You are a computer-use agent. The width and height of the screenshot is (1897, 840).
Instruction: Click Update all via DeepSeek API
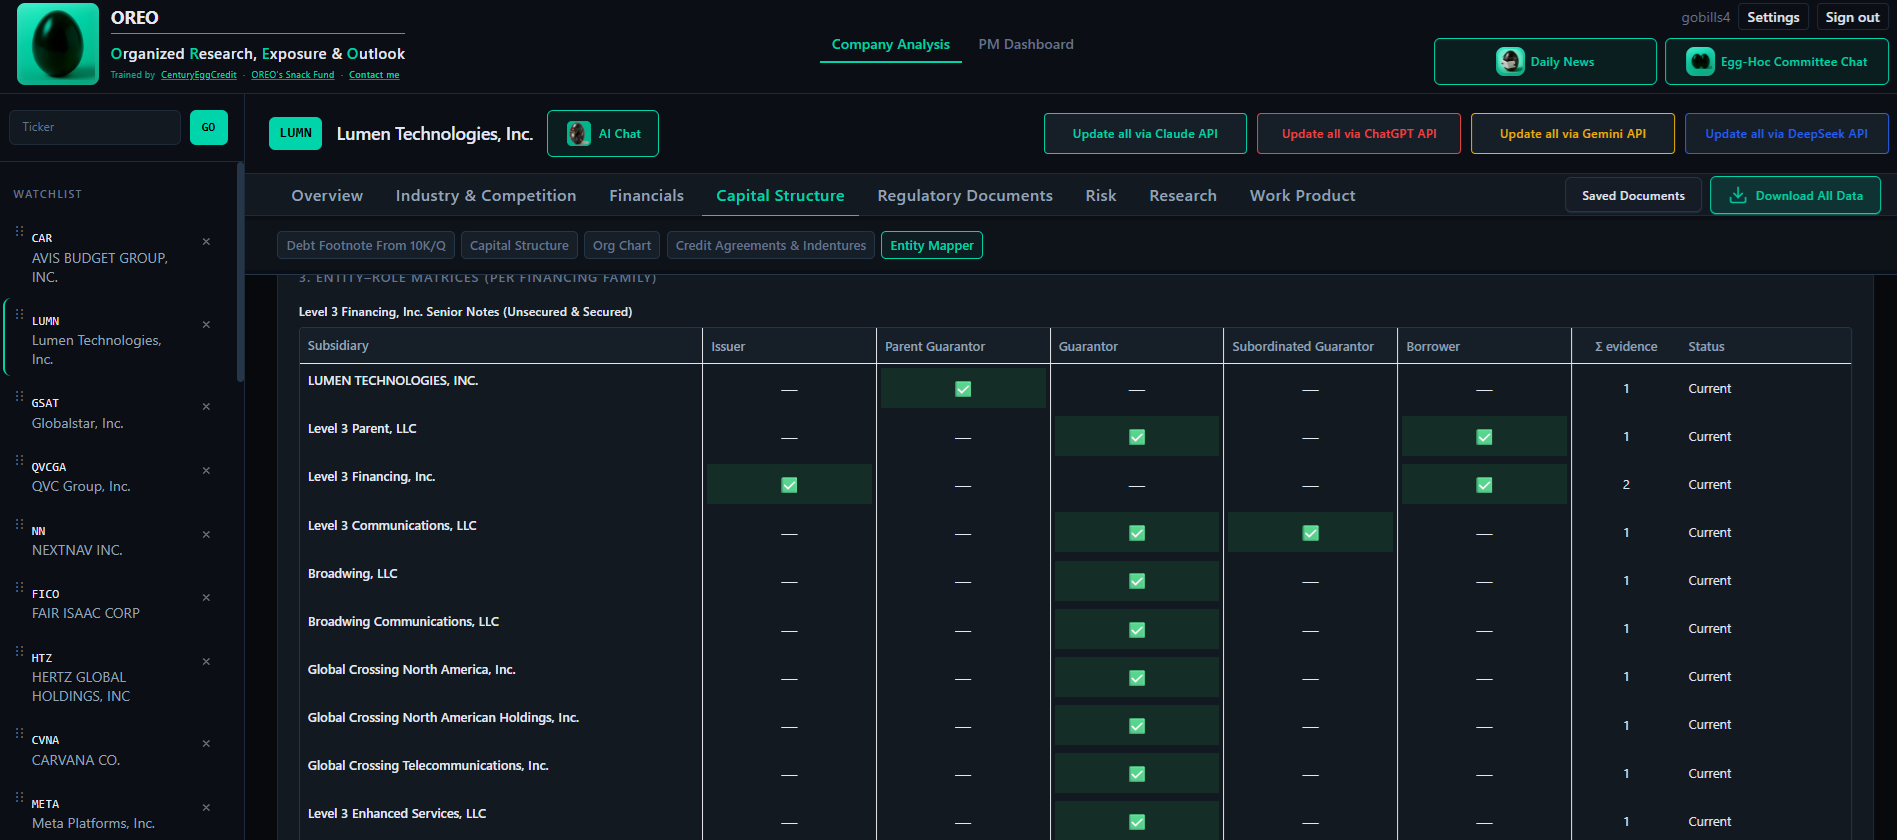click(1787, 133)
